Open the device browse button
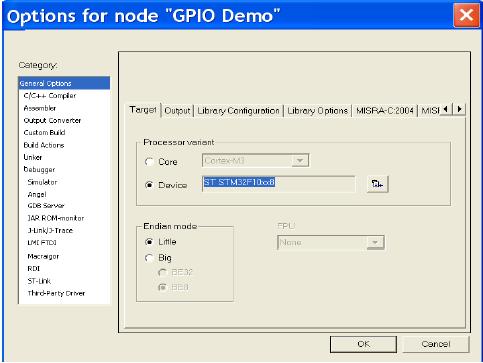 coord(377,184)
